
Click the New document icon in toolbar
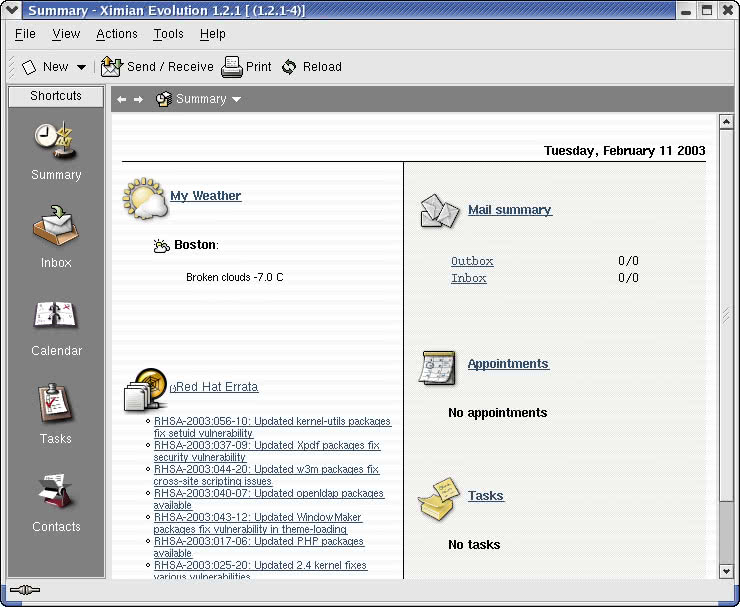[29, 67]
